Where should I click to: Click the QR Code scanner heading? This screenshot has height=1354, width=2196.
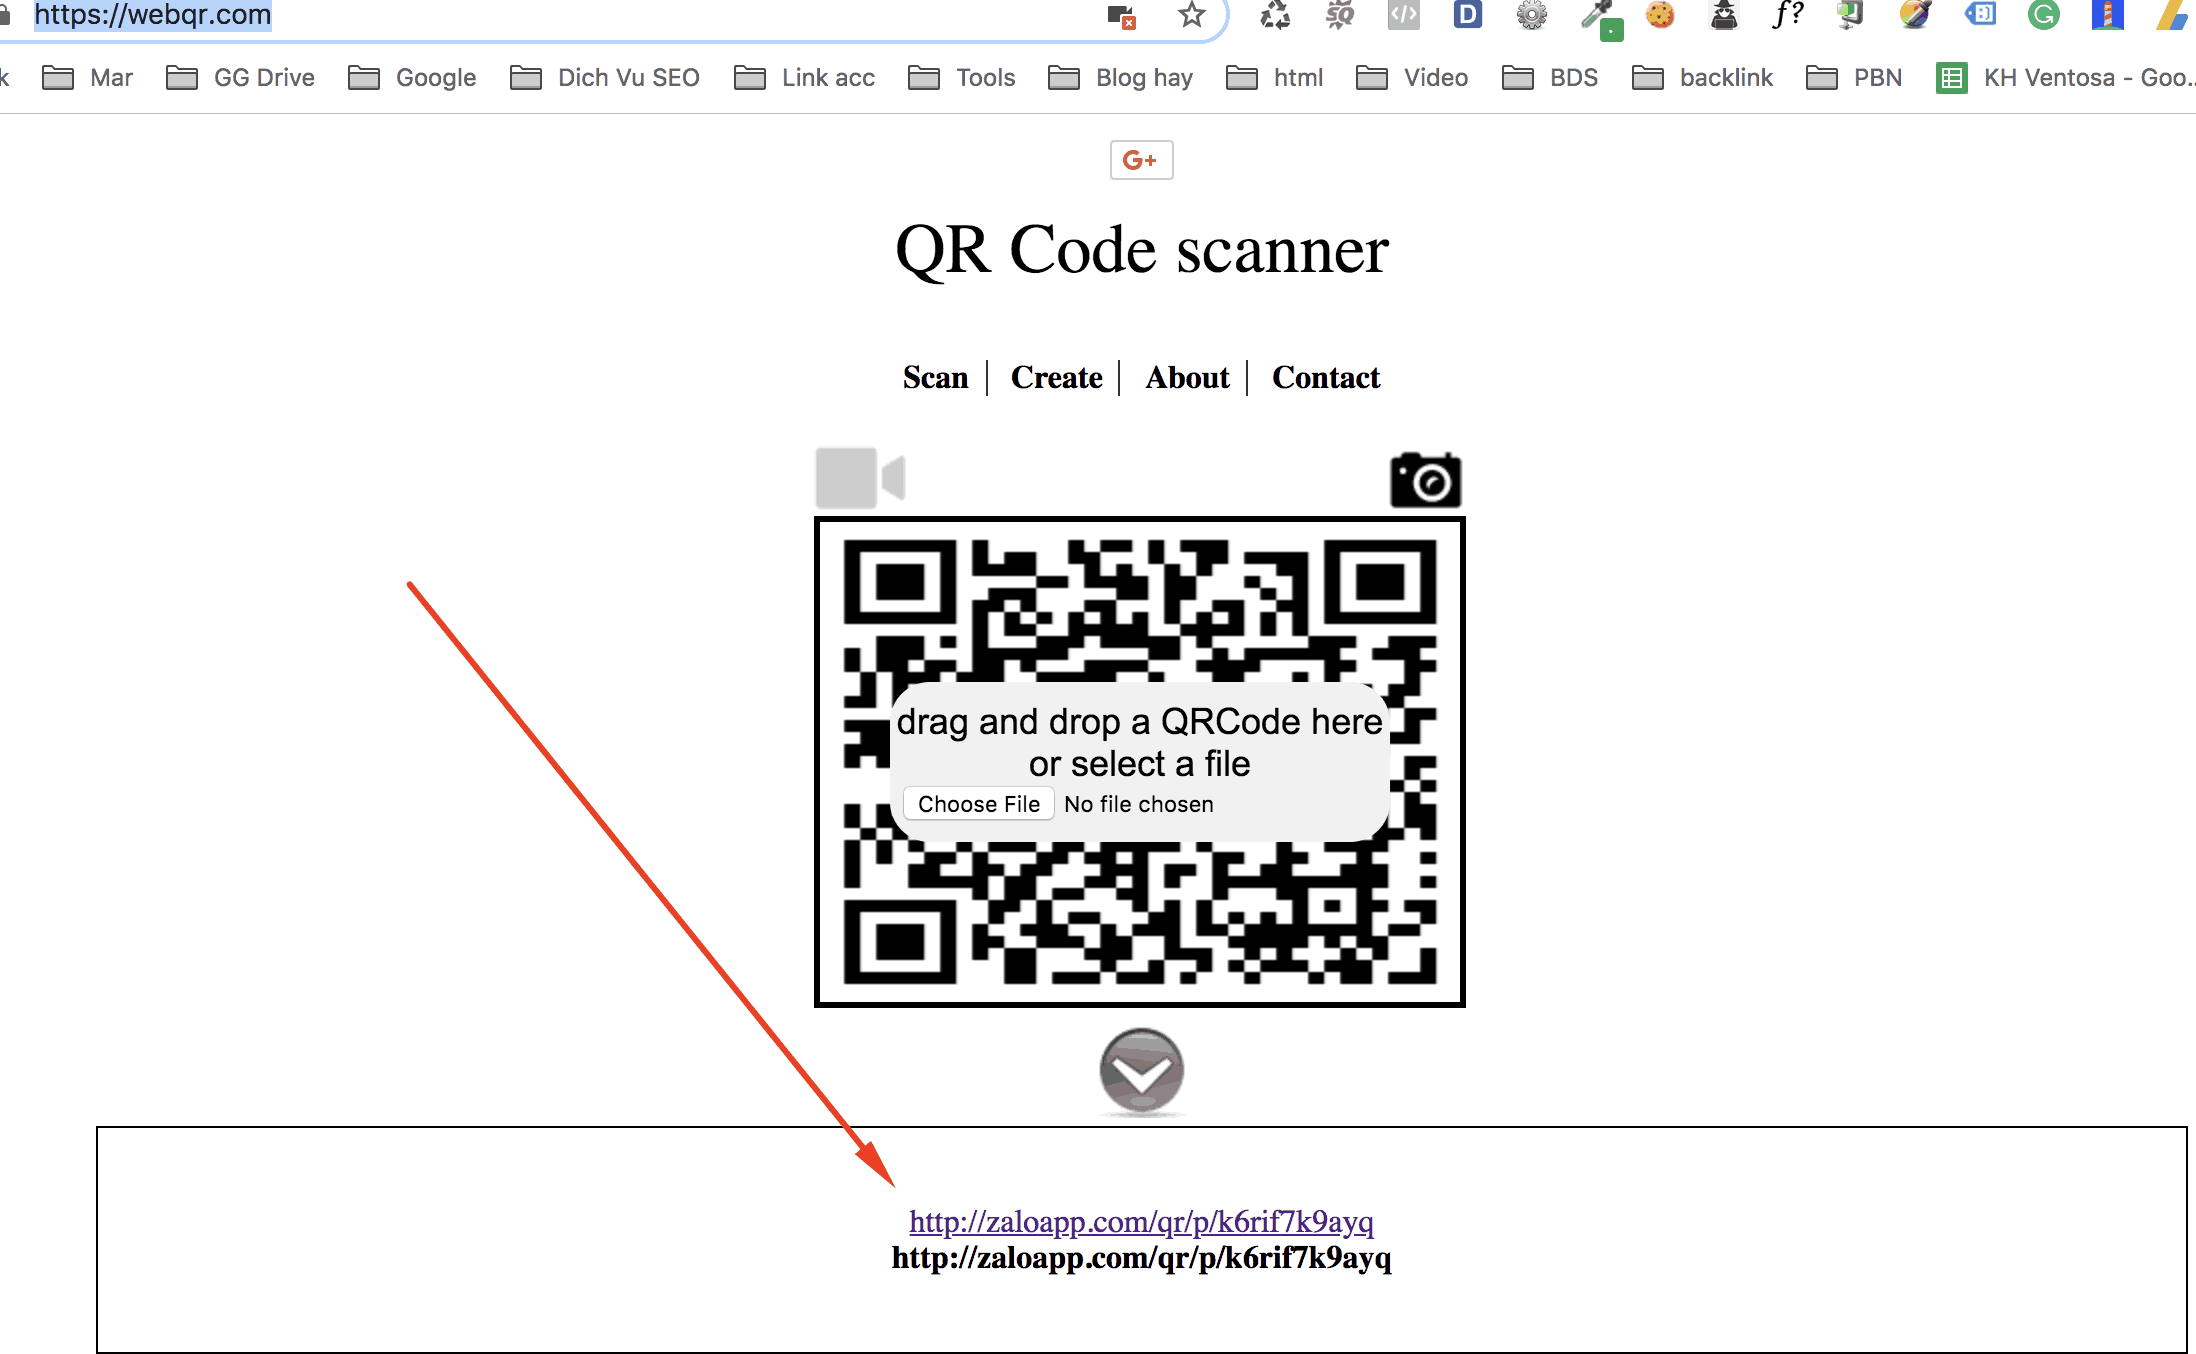click(1141, 249)
